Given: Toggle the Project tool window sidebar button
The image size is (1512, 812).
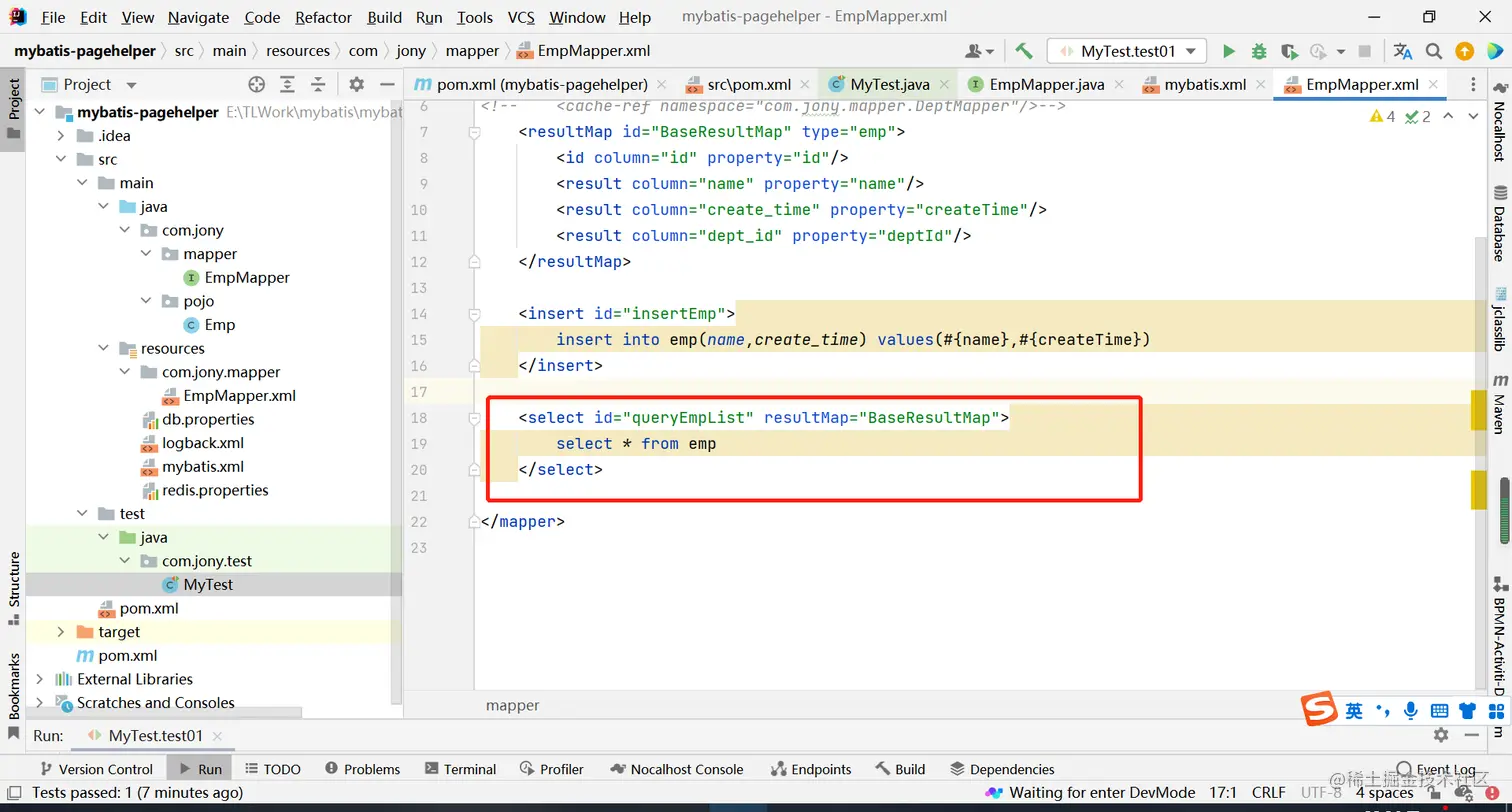Looking at the screenshot, I should pos(14,109).
